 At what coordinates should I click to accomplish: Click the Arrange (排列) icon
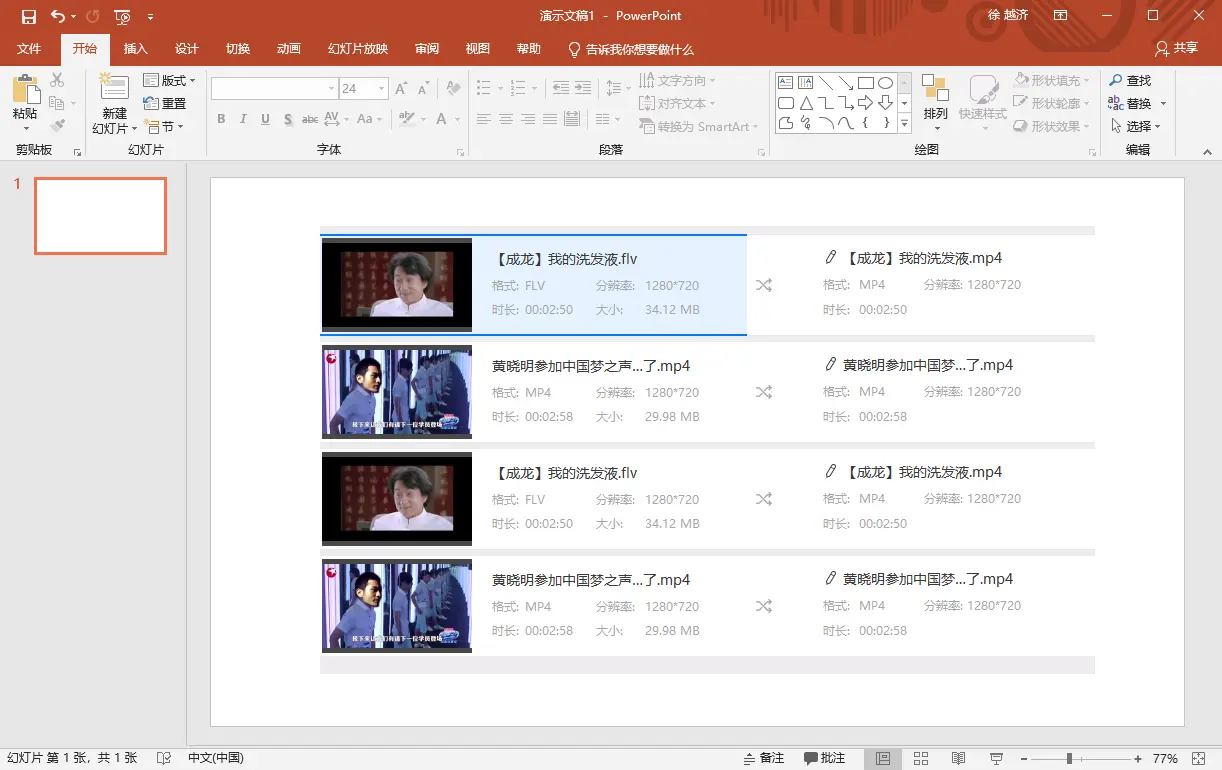935,89
